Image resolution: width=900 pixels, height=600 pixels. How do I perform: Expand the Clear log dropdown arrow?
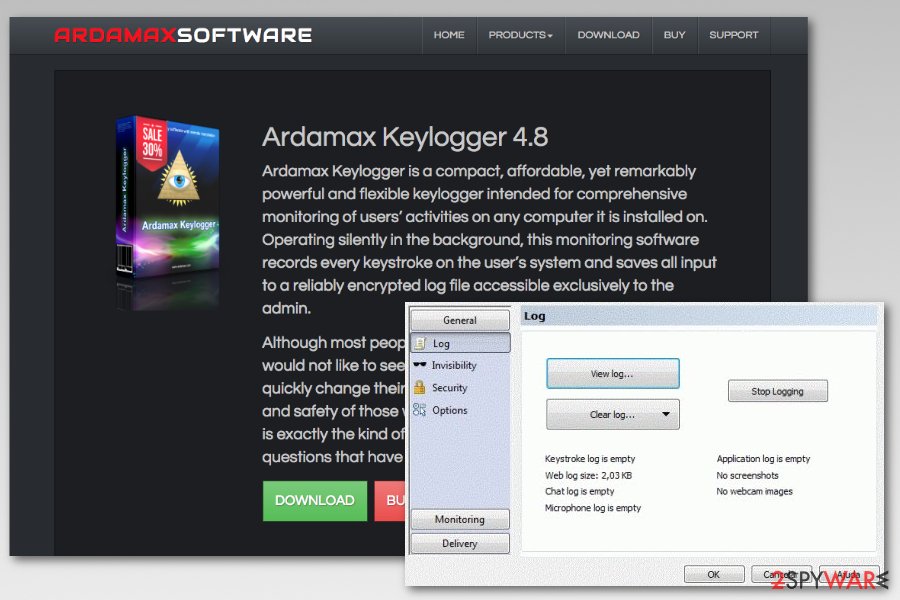(x=666, y=414)
